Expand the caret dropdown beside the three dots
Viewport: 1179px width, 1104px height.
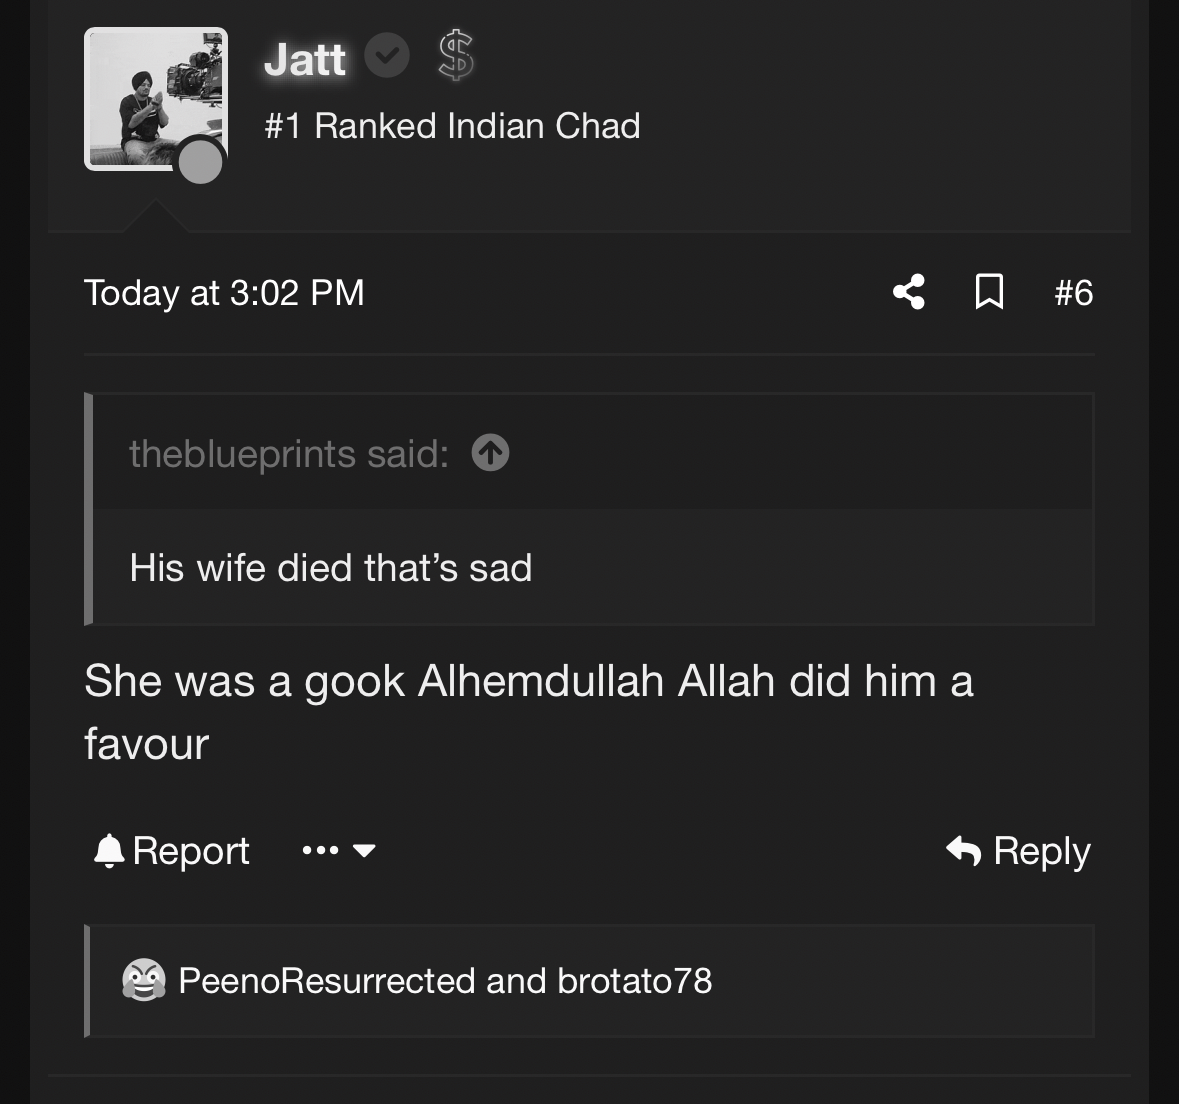(x=364, y=851)
